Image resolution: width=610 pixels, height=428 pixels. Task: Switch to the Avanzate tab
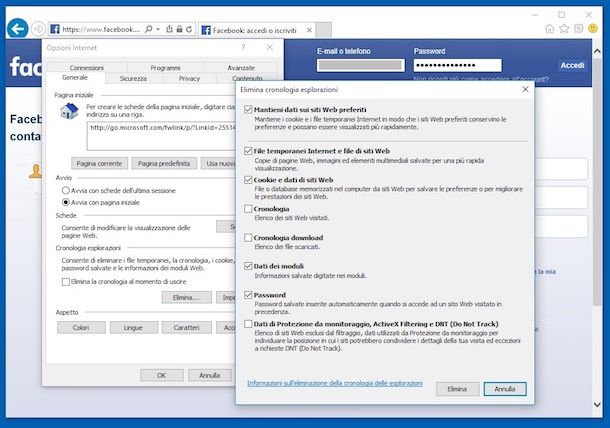(x=241, y=68)
